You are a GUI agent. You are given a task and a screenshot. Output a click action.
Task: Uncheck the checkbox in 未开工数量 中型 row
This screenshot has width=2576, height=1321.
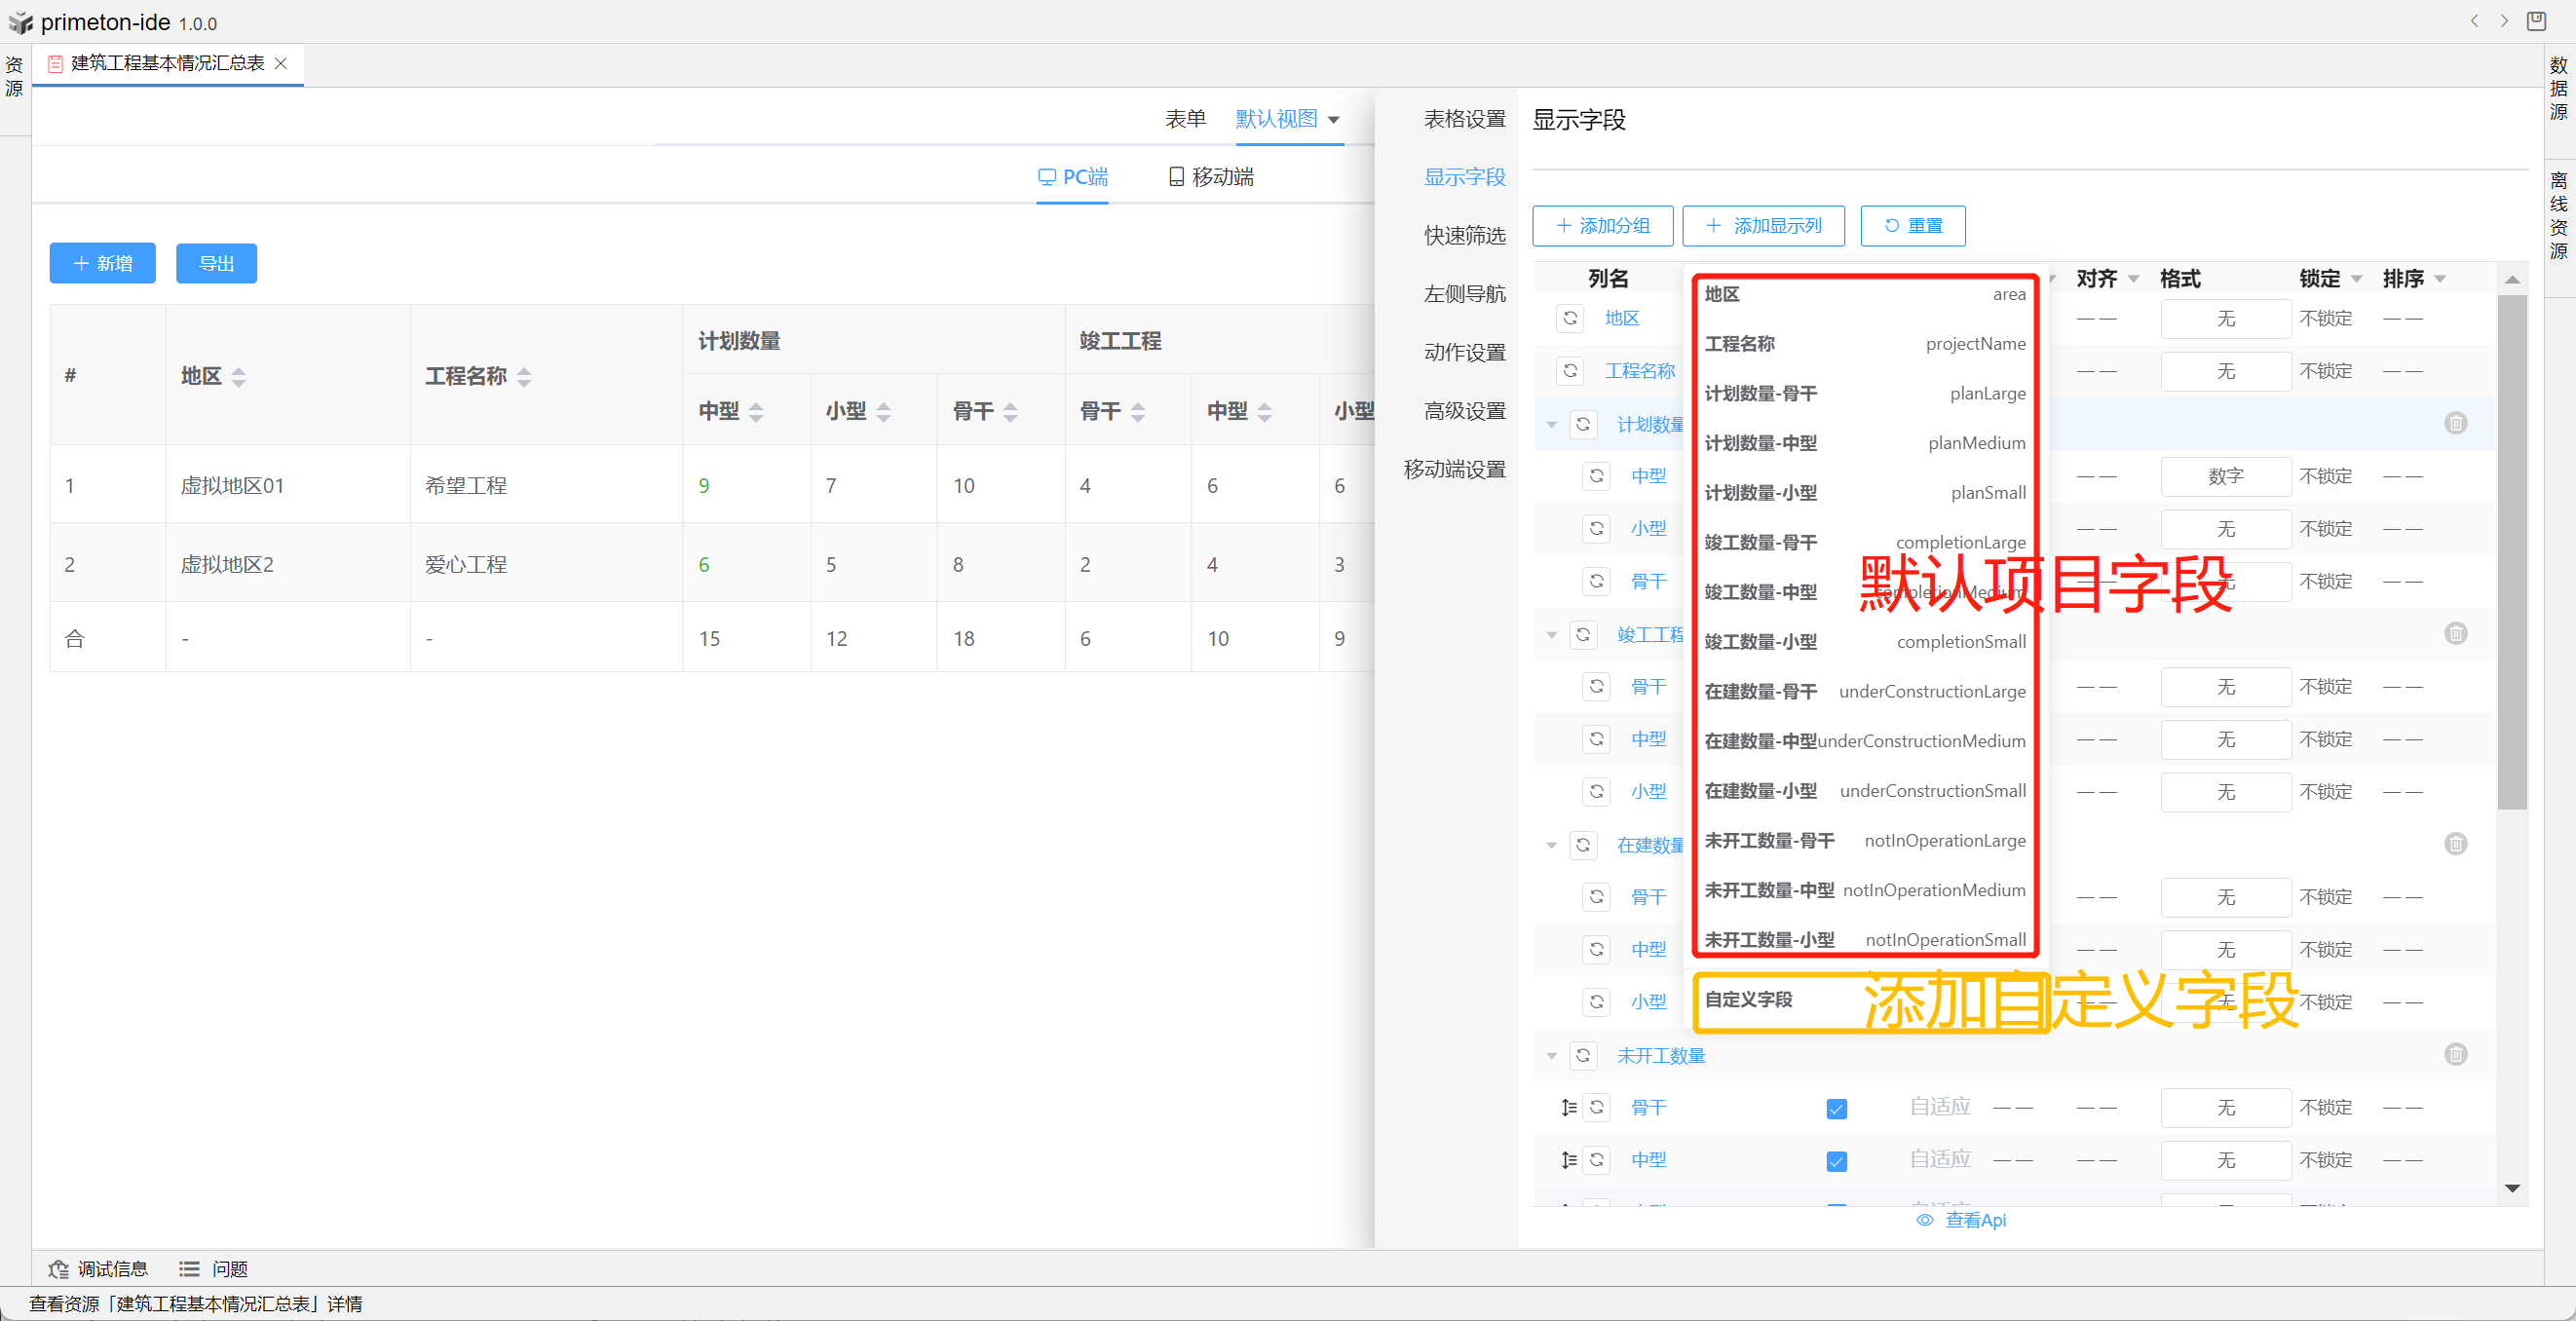[1836, 1161]
